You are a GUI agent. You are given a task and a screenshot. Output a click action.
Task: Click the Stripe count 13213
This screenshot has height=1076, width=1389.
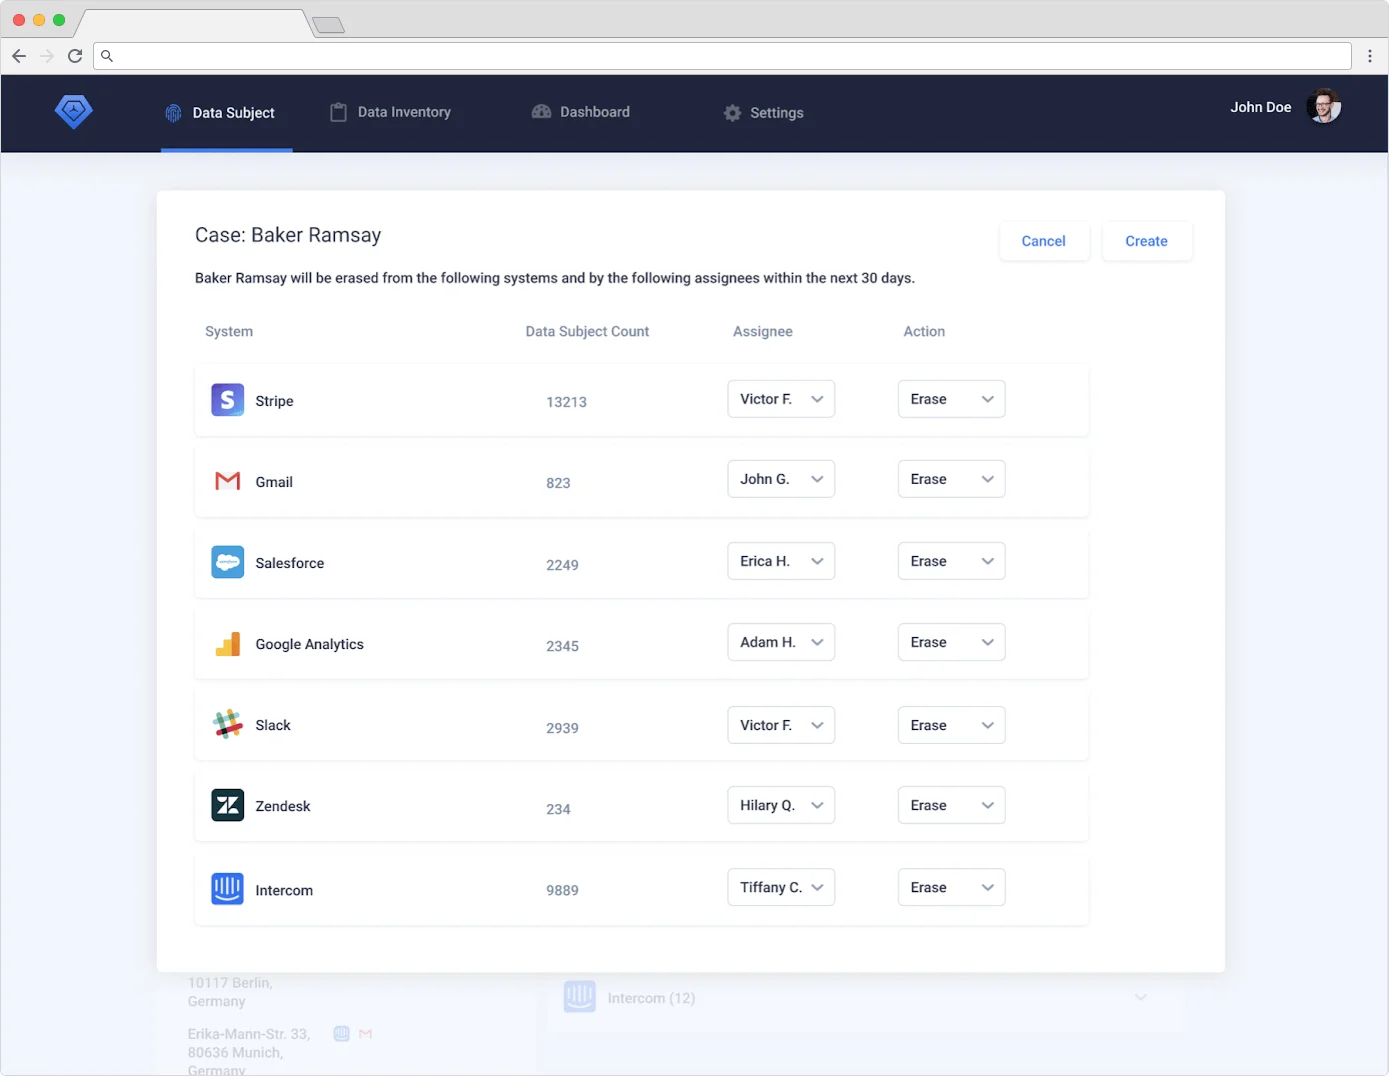(566, 402)
